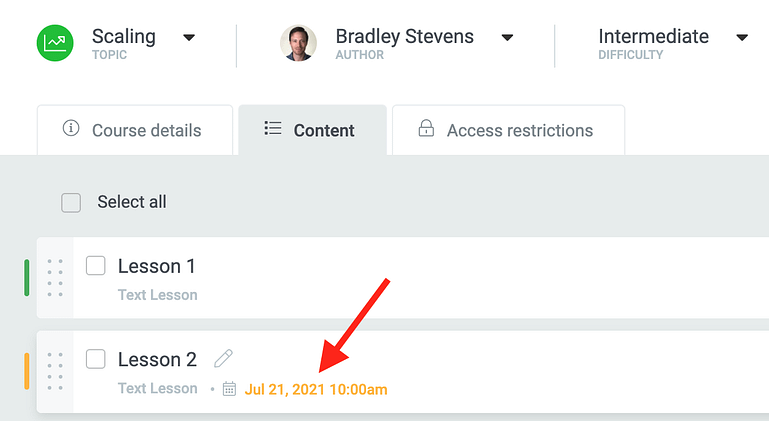
Task: Expand the Intermediate difficulty dropdown arrow
Action: tap(741, 38)
